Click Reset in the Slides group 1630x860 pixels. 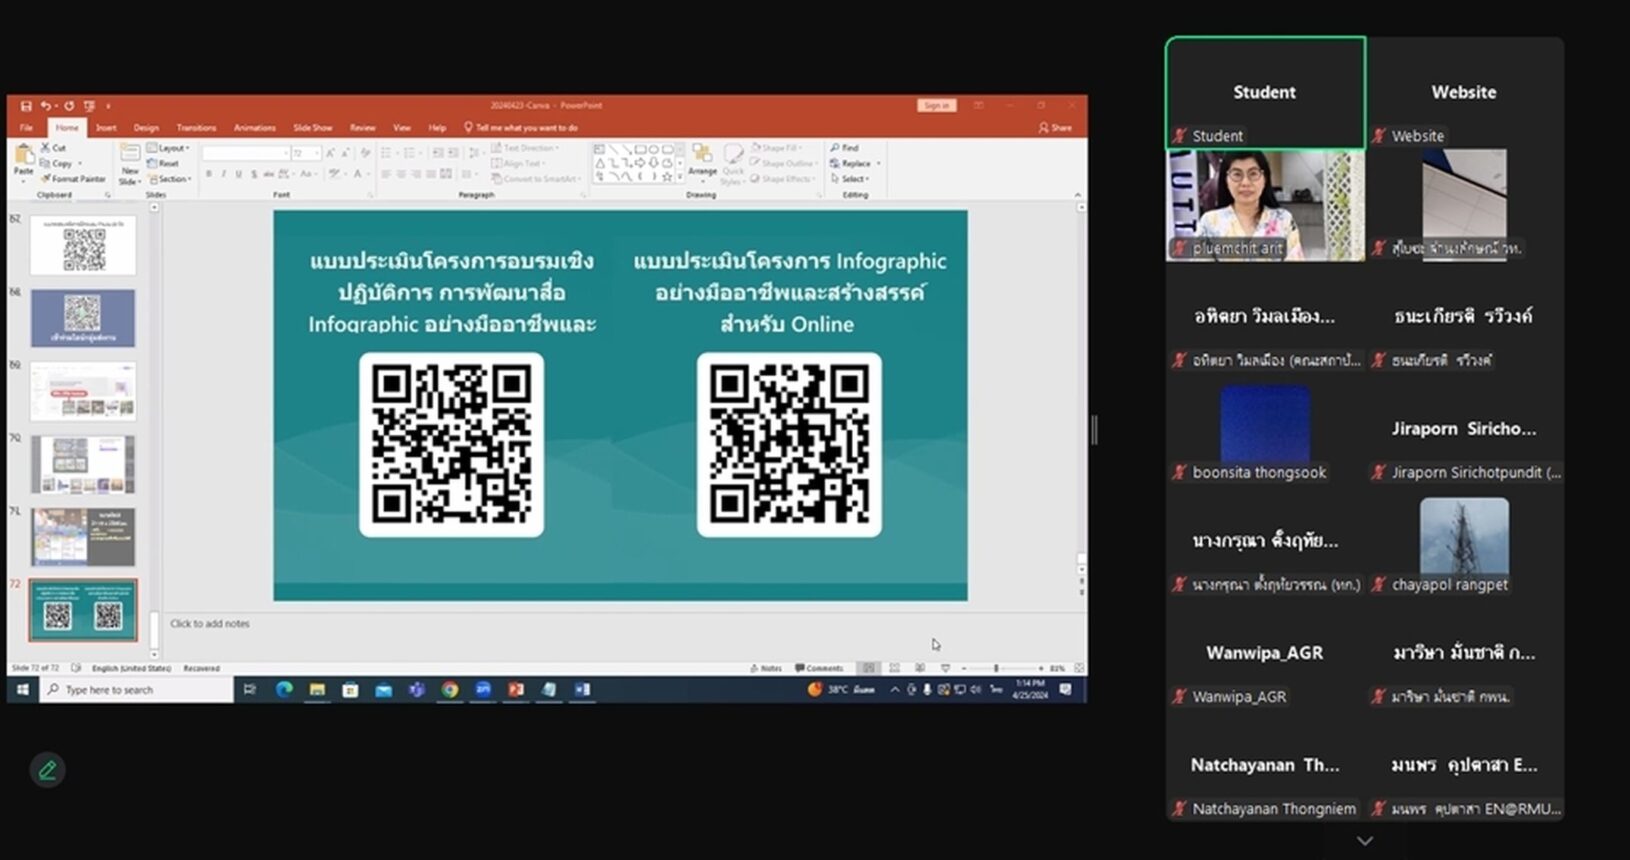tap(164, 163)
